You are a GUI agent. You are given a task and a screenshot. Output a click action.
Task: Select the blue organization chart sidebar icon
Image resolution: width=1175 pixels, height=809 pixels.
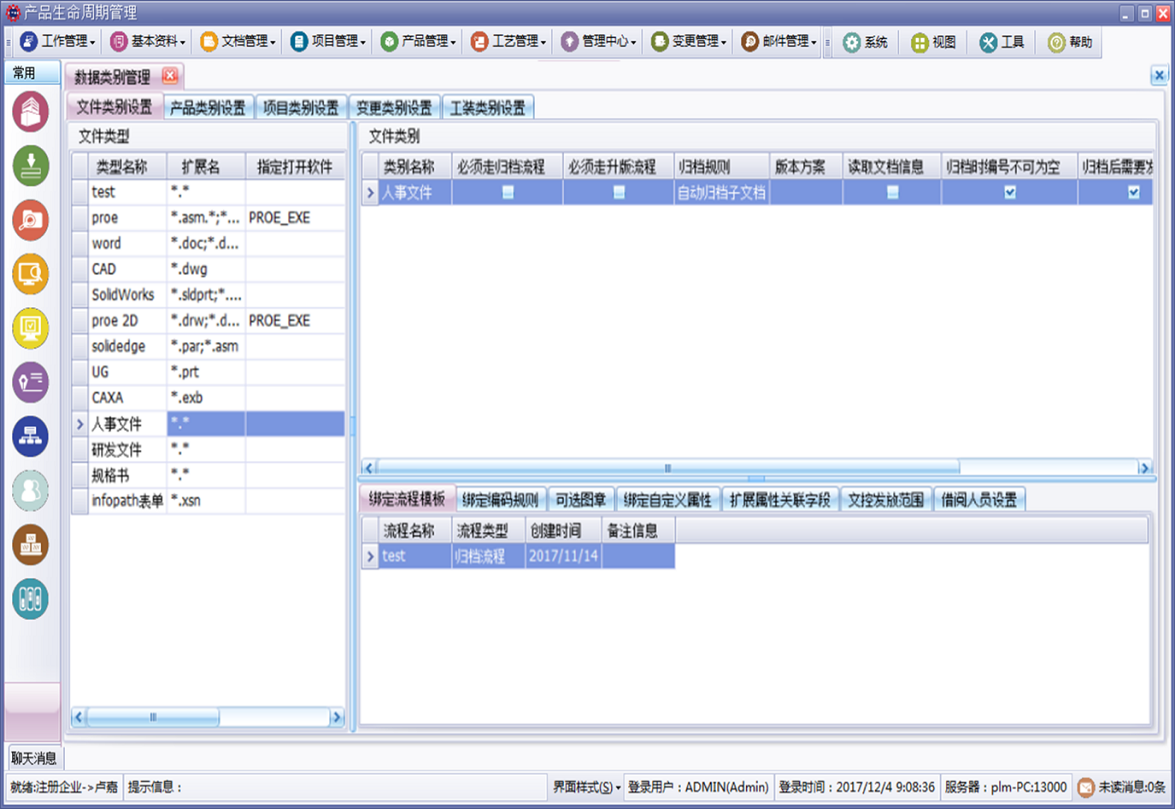click(x=30, y=436)
